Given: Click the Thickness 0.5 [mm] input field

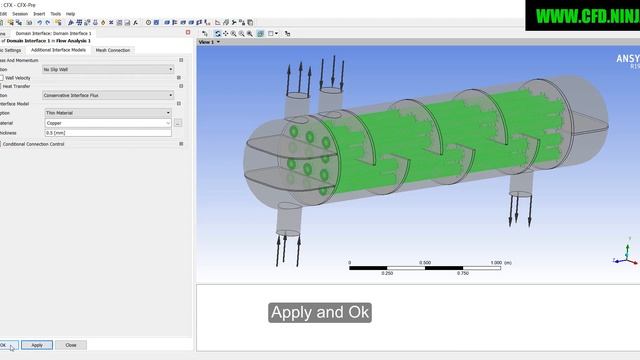Looking at the screenshot, I should point(108,133).
